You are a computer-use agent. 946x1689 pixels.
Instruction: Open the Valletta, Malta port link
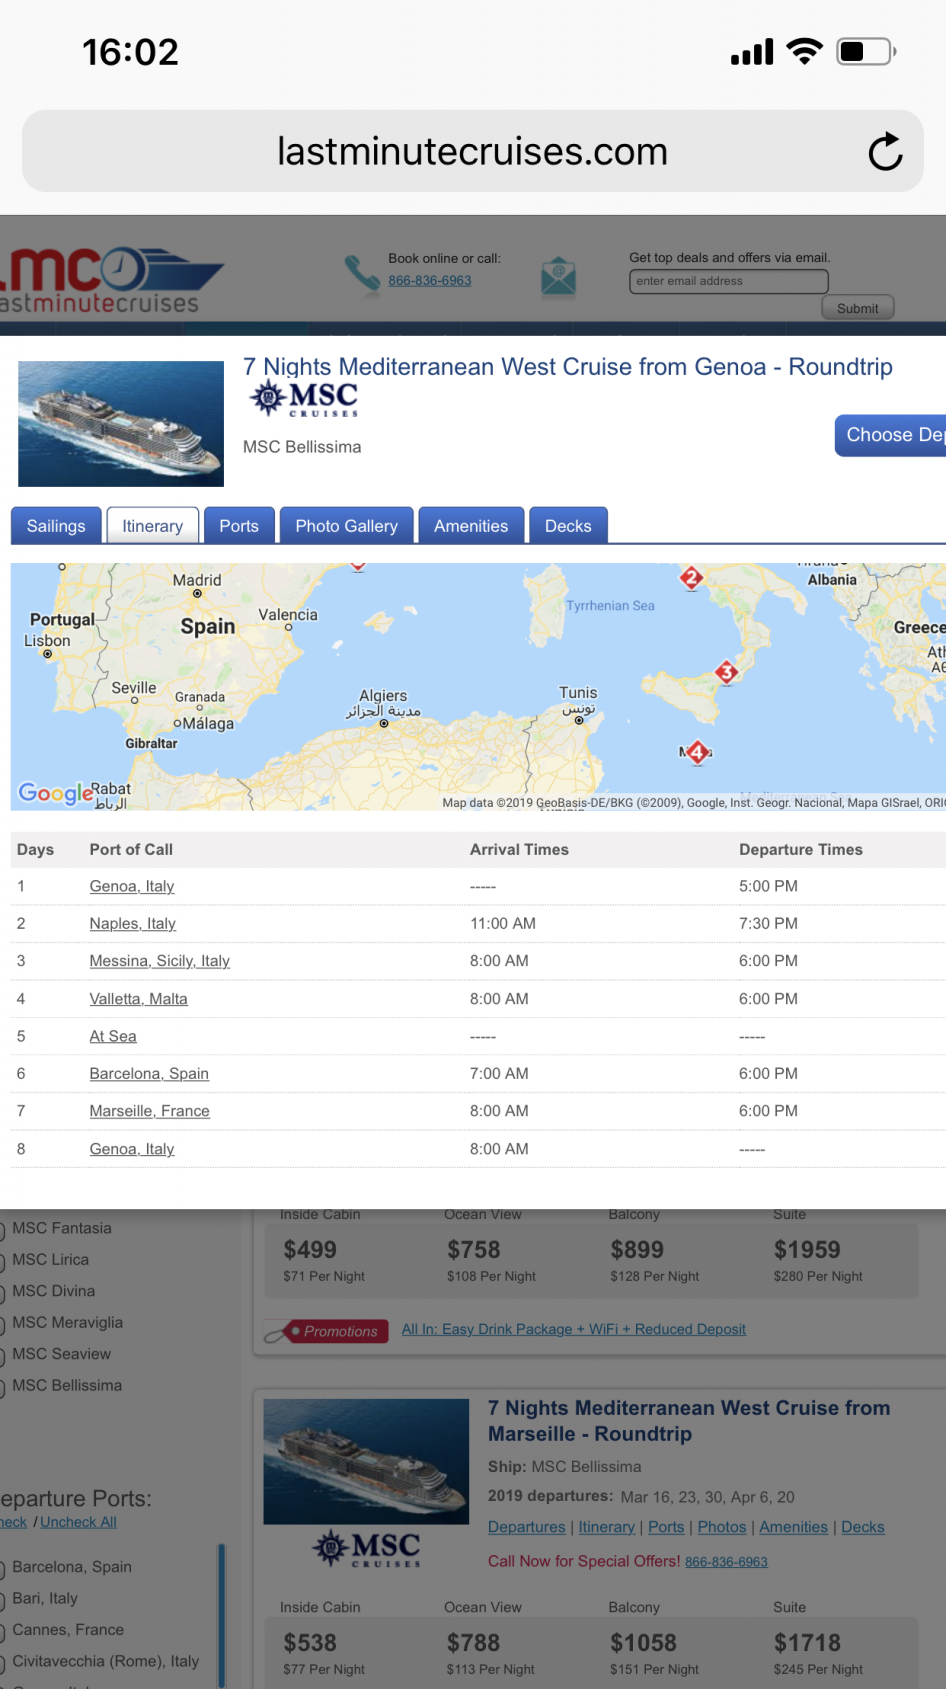pos(138,999)
